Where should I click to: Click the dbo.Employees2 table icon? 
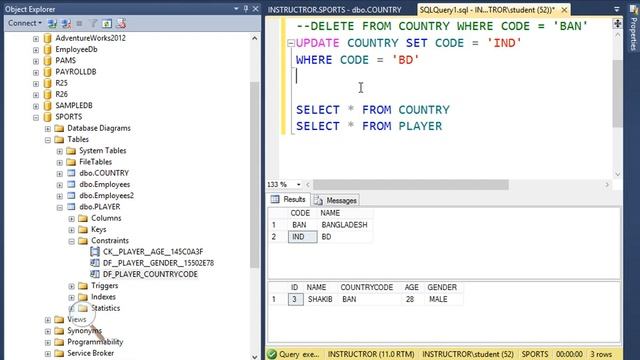[71, 196]
